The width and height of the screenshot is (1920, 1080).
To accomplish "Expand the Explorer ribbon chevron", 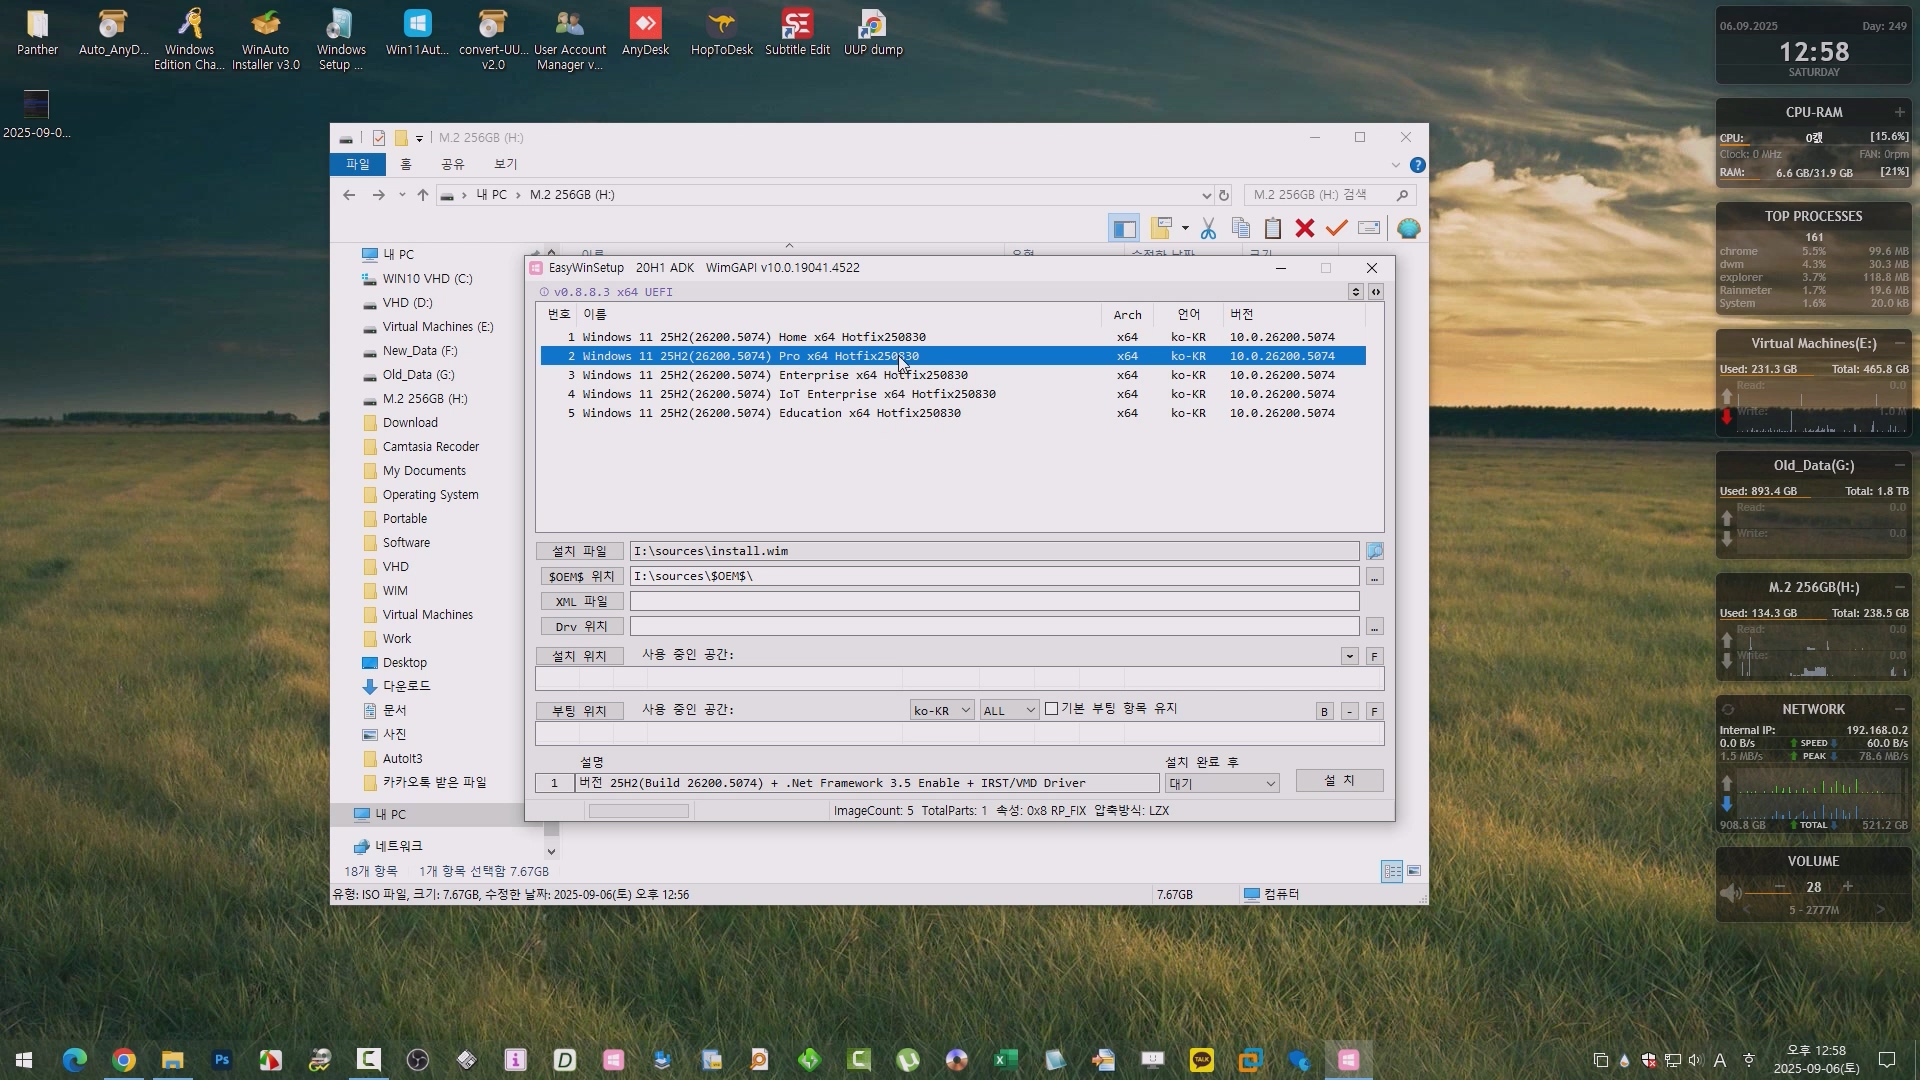I will 1396,165.
